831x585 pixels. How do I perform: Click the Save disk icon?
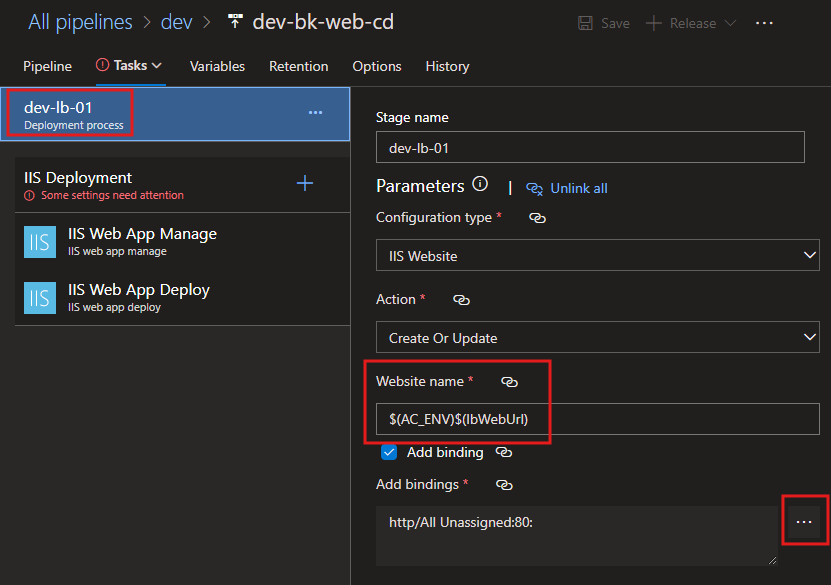point(585,23)
